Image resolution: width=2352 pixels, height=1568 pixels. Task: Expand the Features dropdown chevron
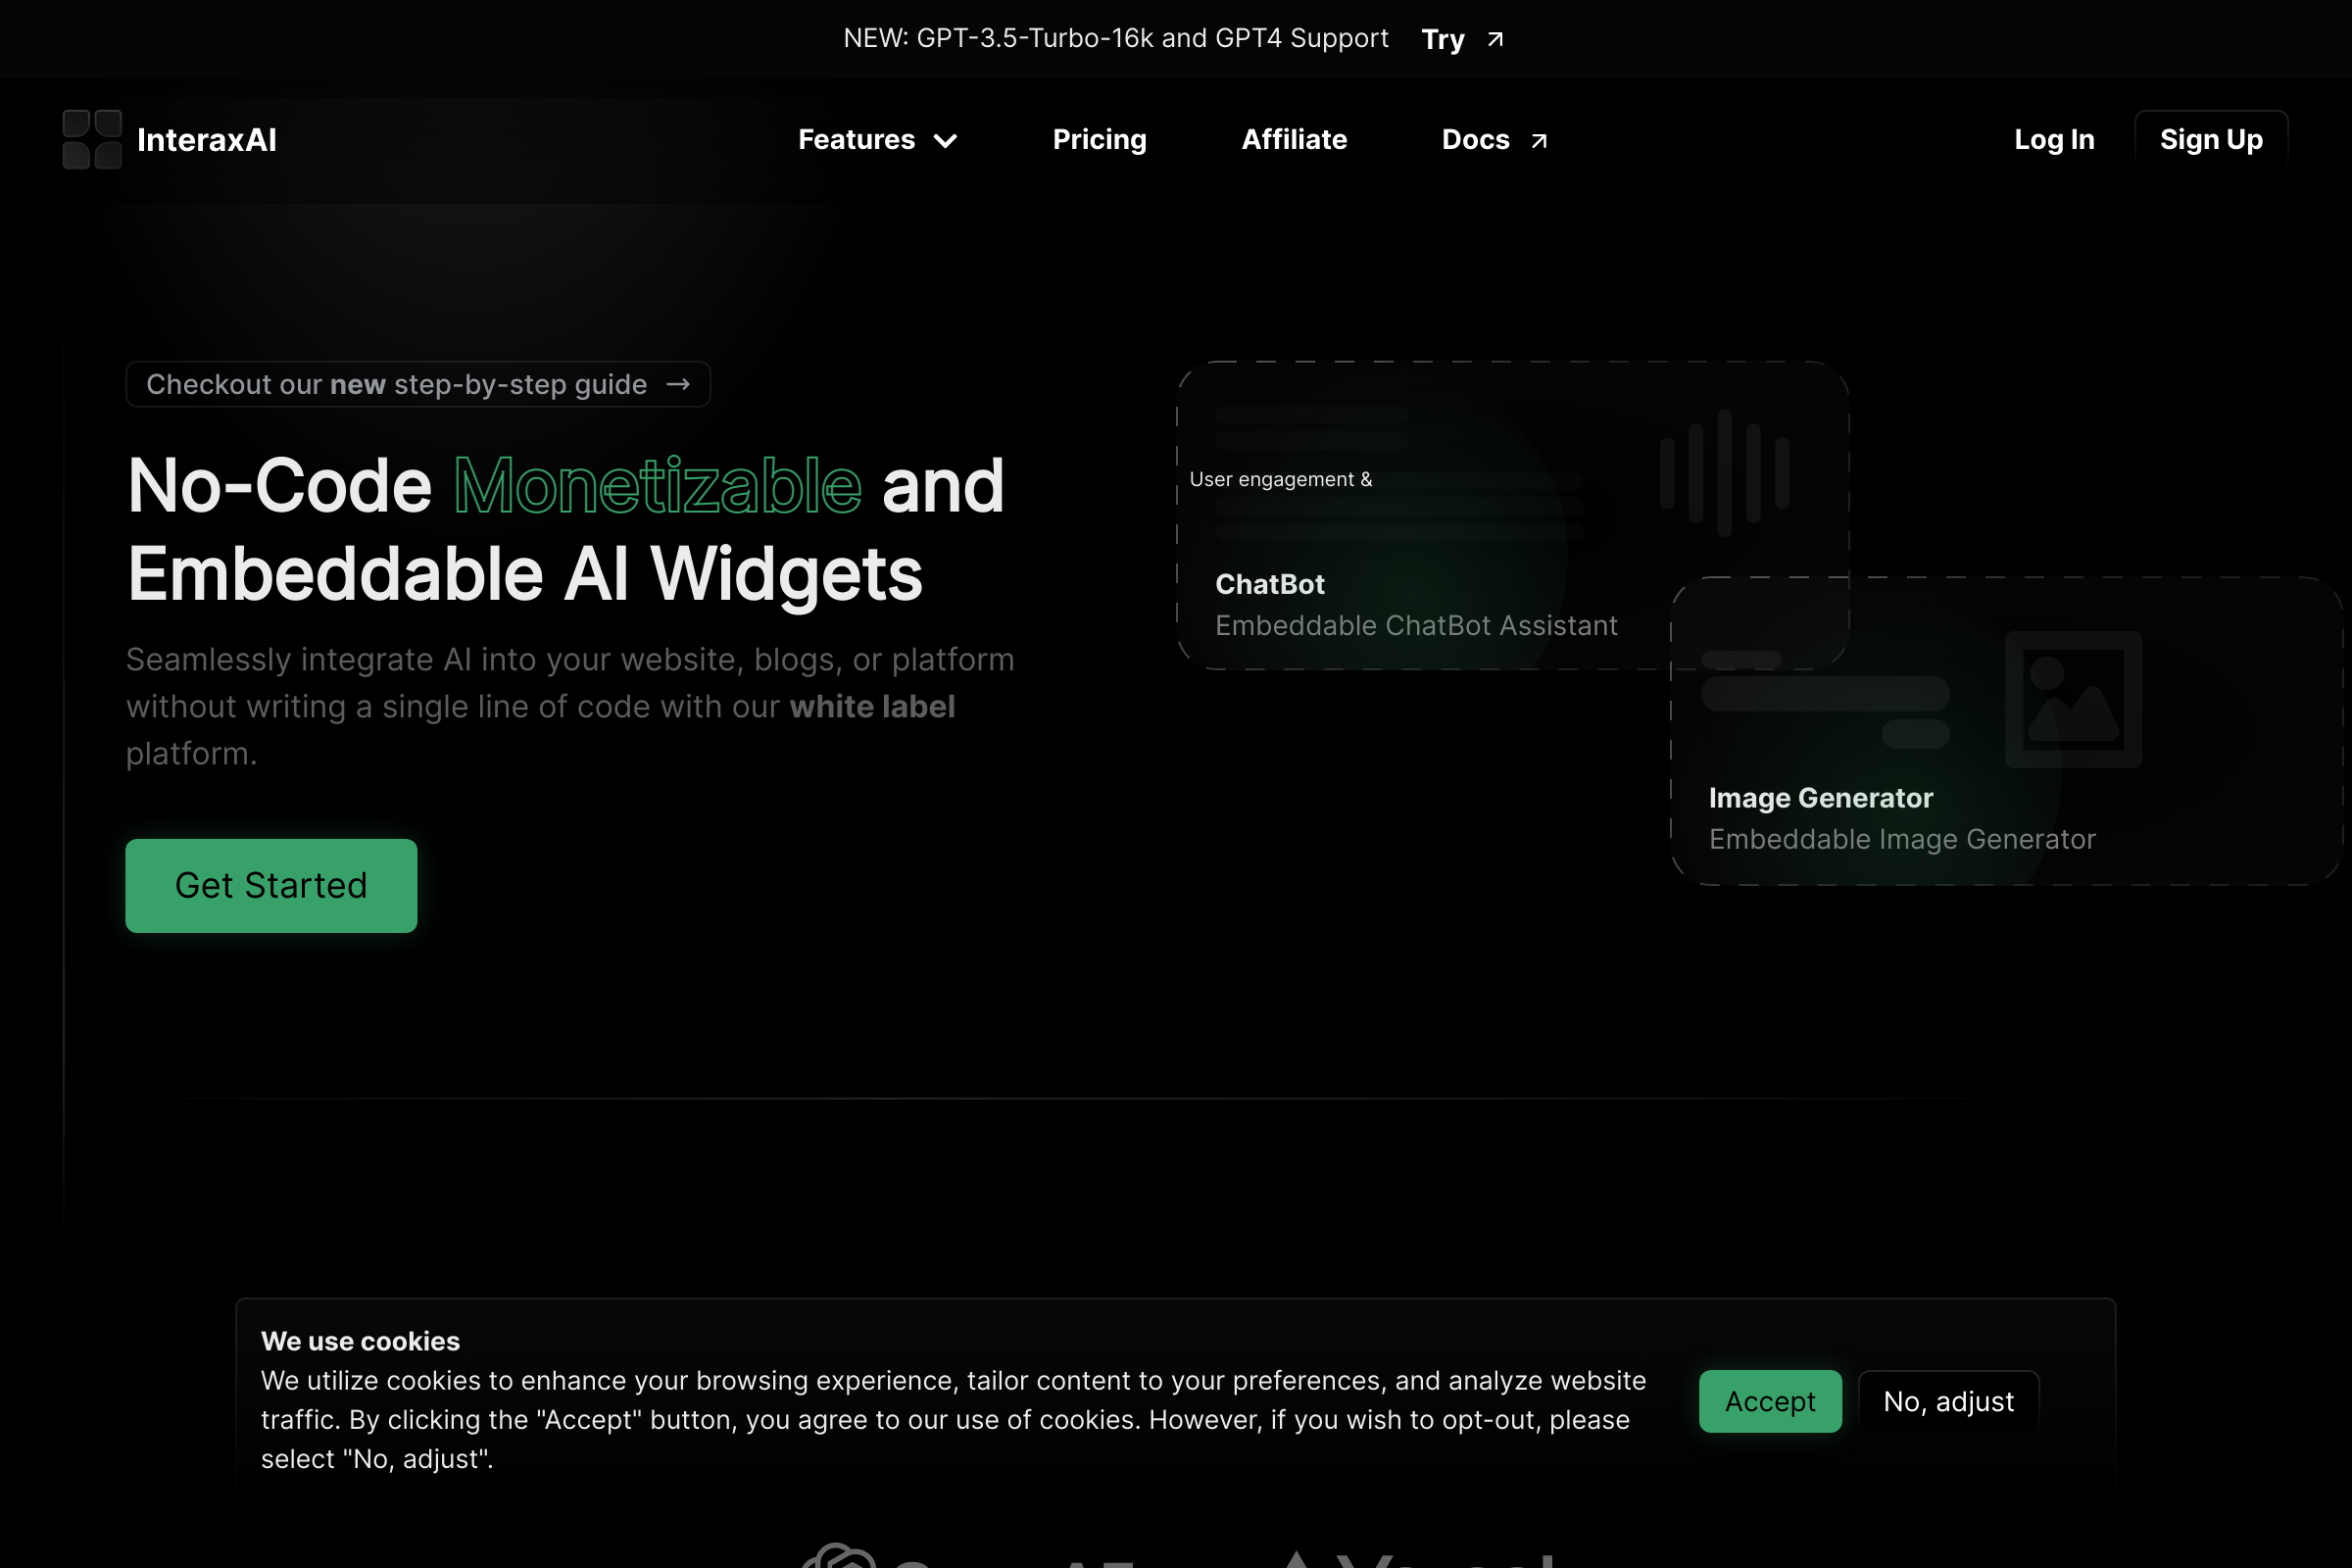point(945,141)
